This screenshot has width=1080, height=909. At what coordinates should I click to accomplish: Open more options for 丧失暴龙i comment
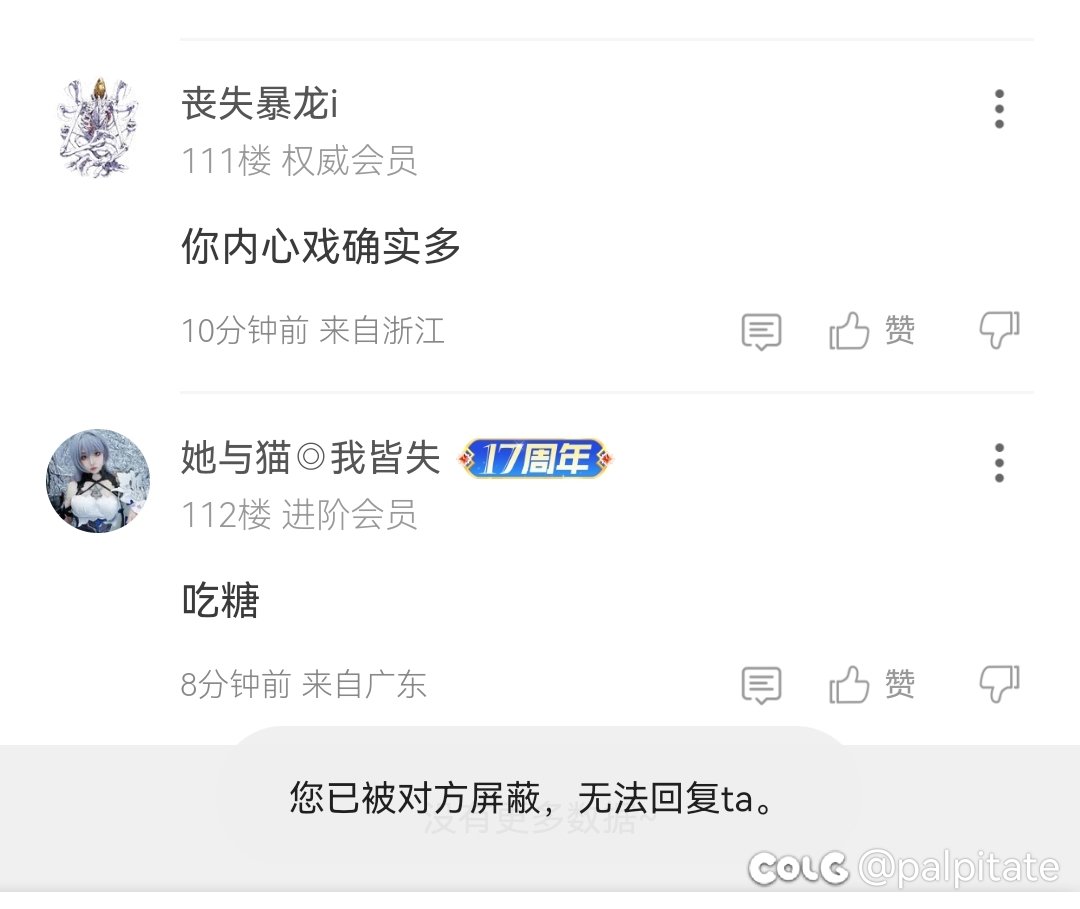pos(999,109)
